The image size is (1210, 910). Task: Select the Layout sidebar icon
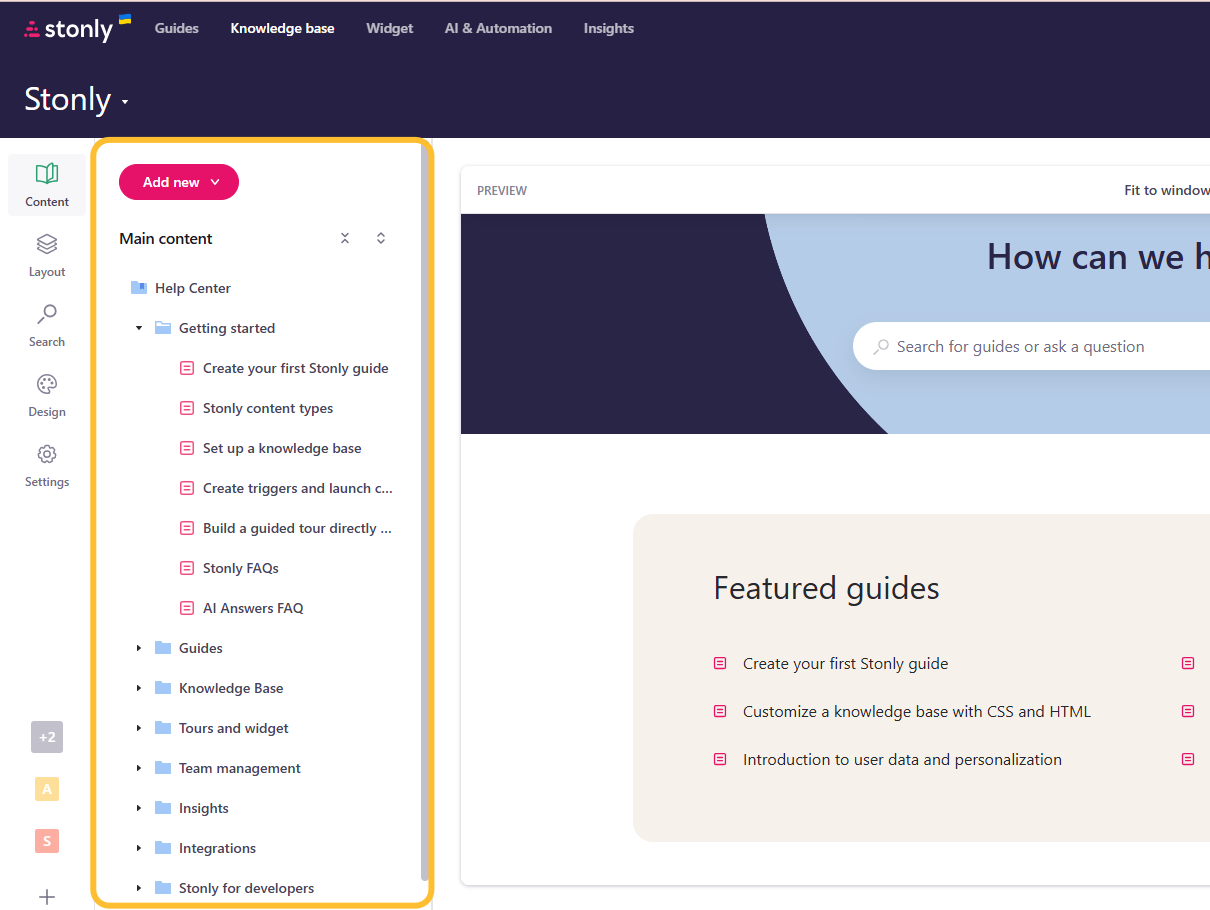point(46,253)
